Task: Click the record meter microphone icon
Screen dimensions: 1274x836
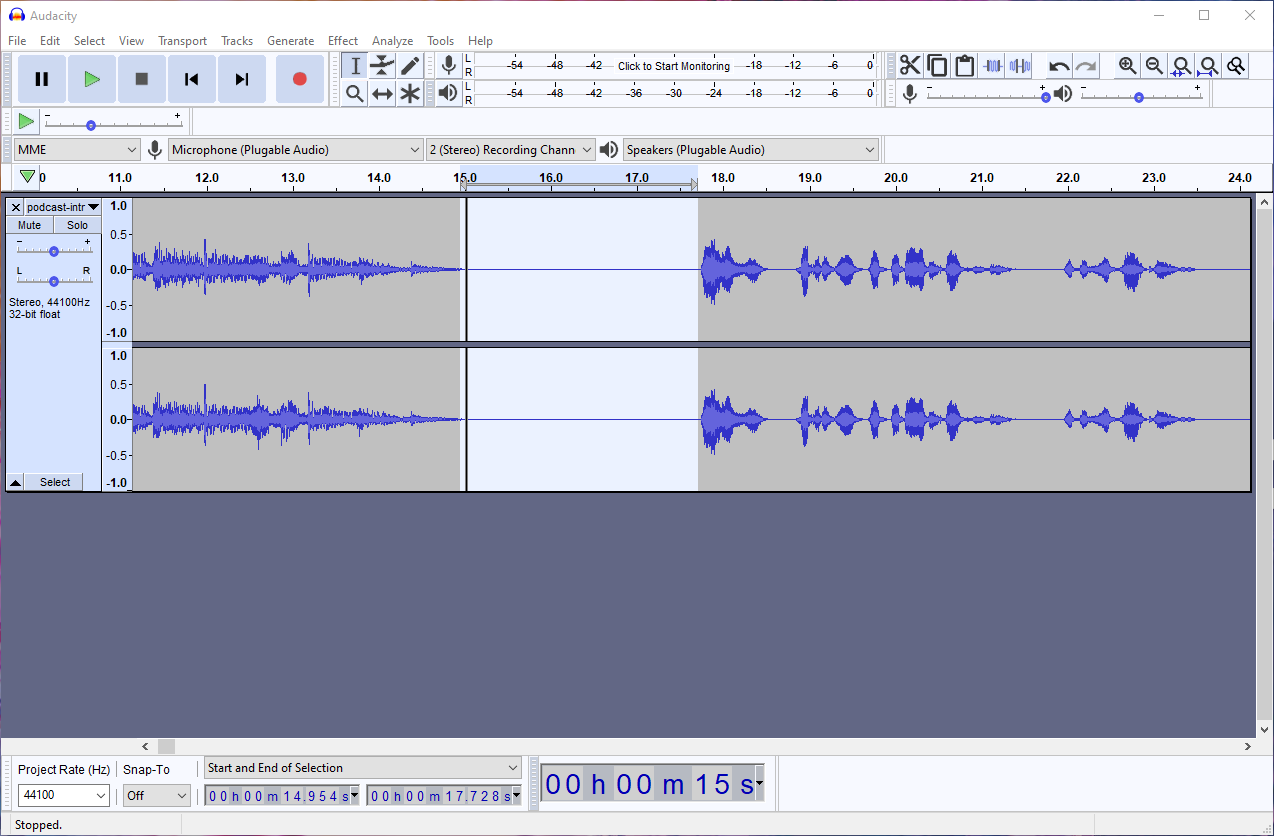Action: click(449, 66)
